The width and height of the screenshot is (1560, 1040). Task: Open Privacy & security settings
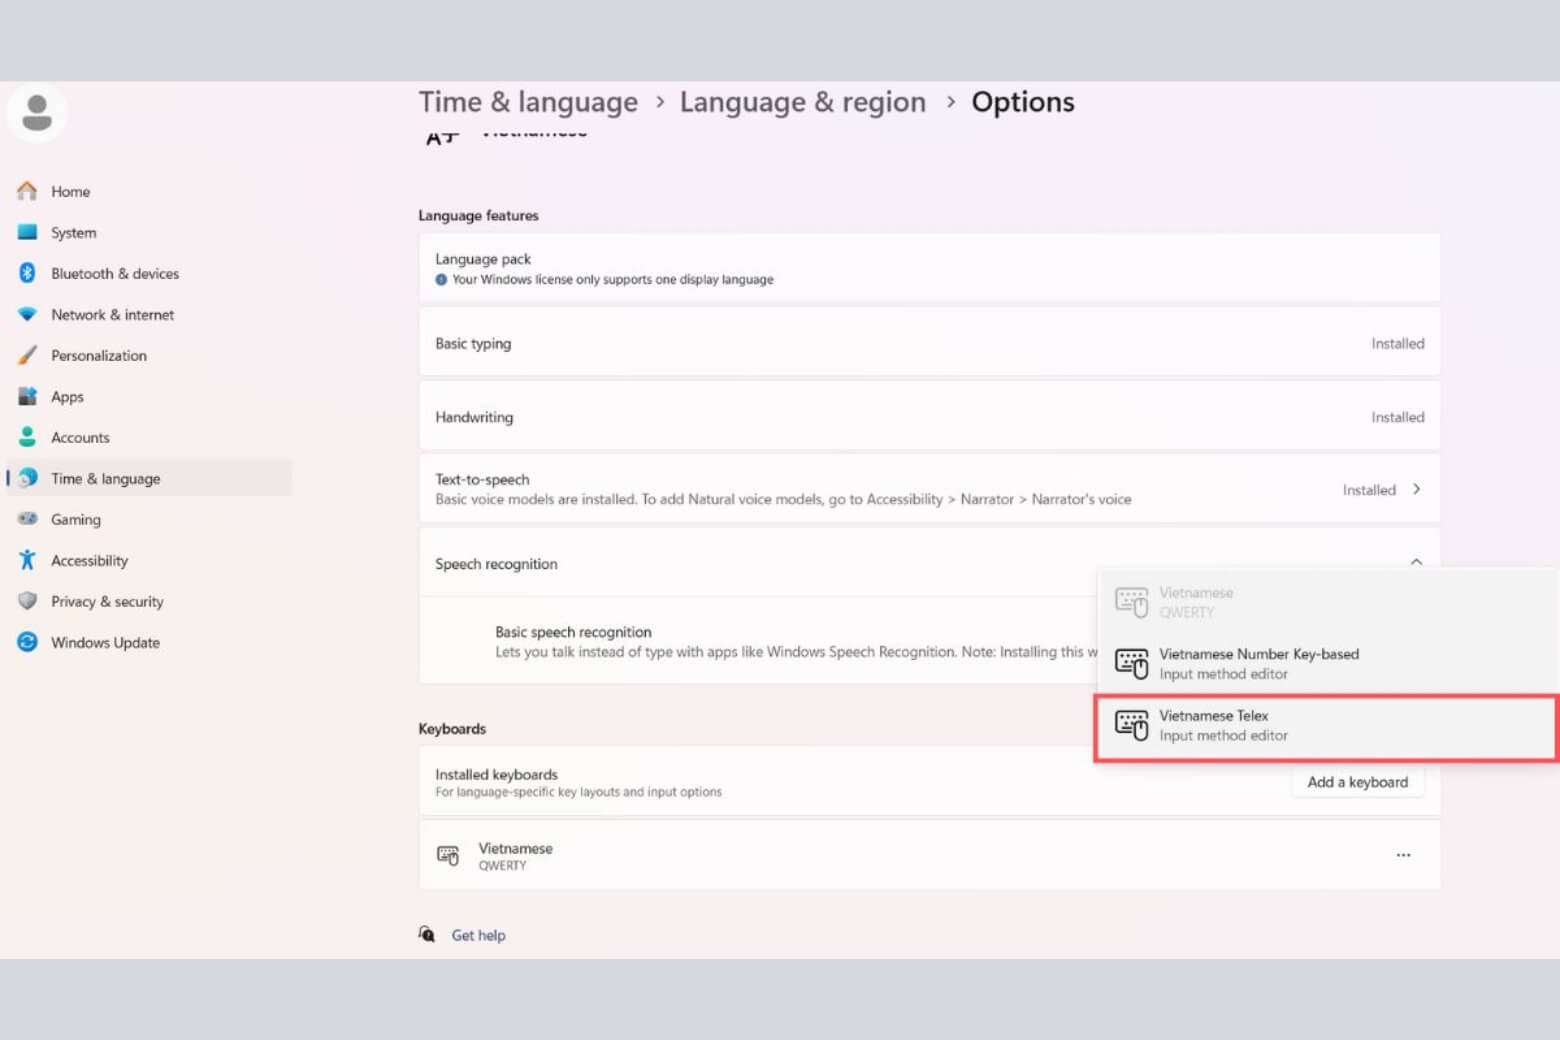click(x=107, y=601)
